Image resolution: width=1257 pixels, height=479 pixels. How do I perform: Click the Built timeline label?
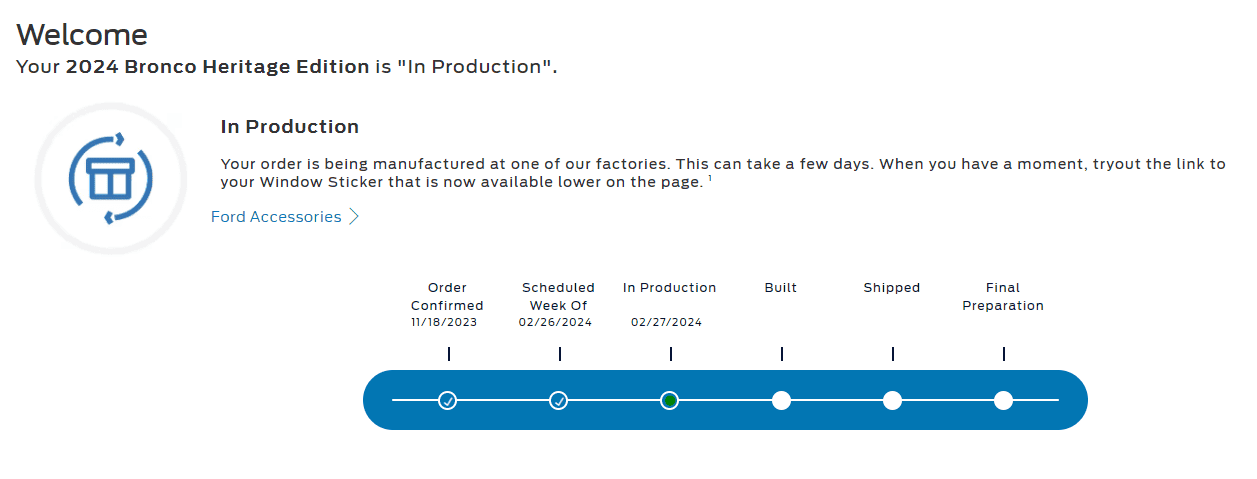[x=781, y=288]
